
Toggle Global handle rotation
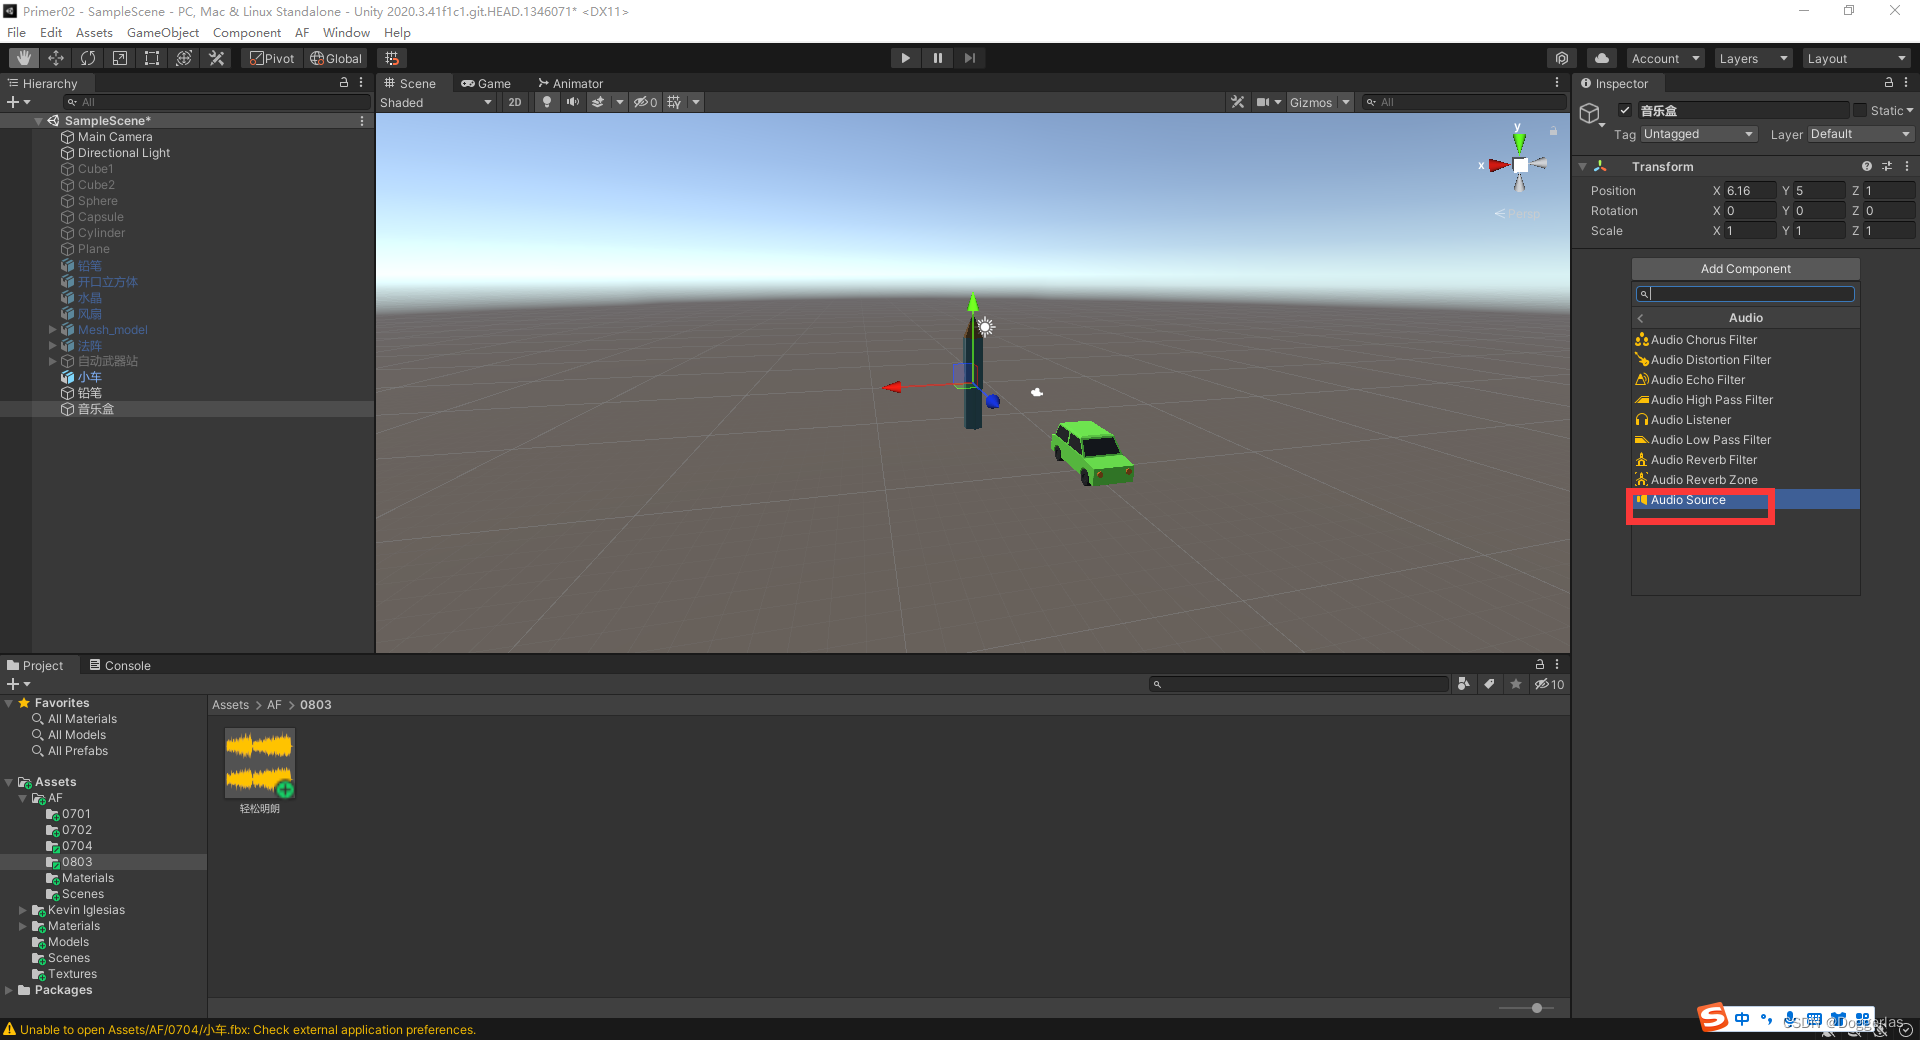tap(336, 58)
